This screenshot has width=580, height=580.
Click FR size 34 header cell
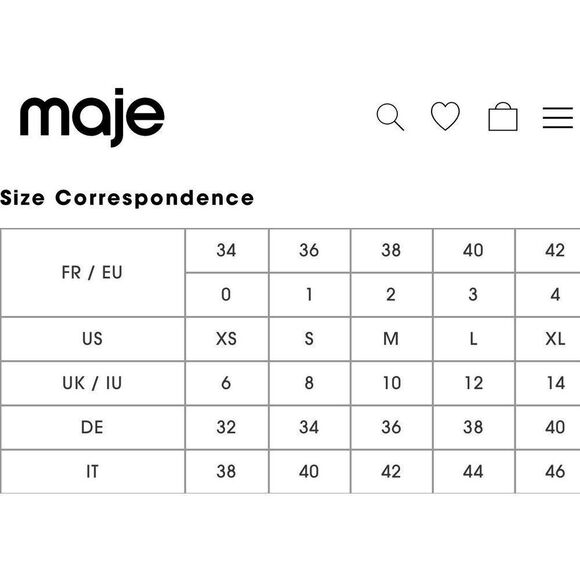point(226,250)
